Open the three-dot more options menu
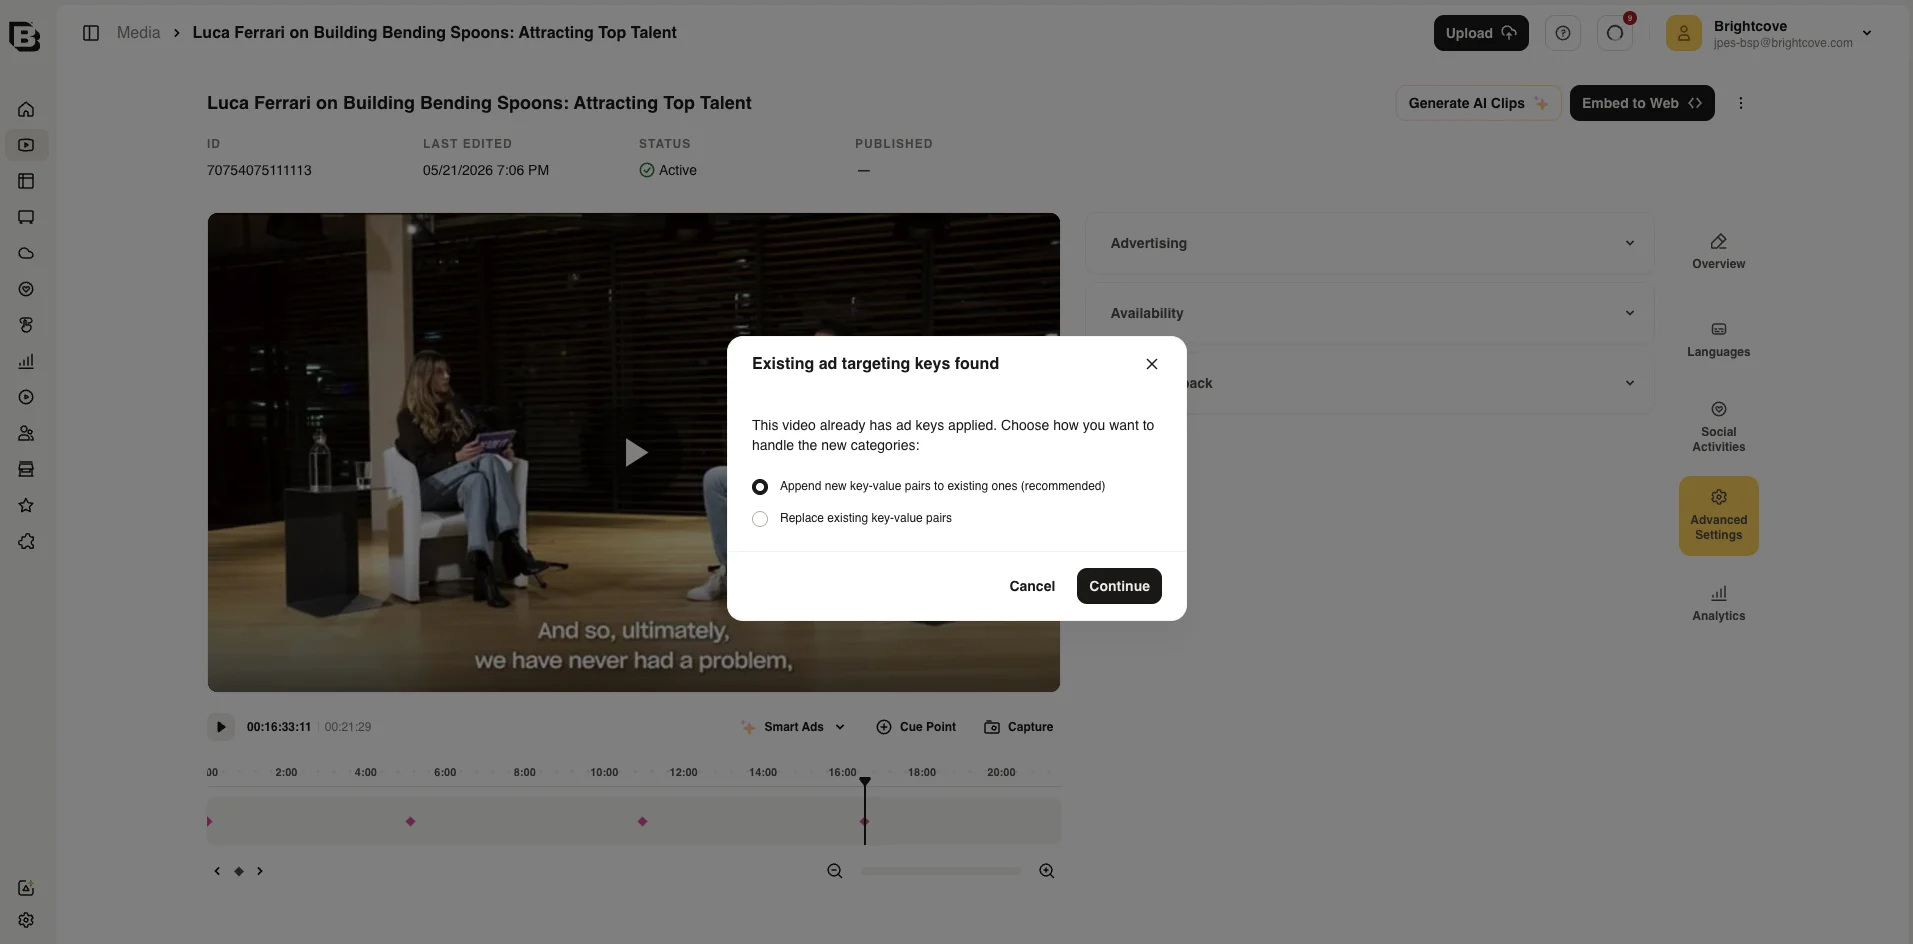Screen dimensions: 1913x944 1740,103
